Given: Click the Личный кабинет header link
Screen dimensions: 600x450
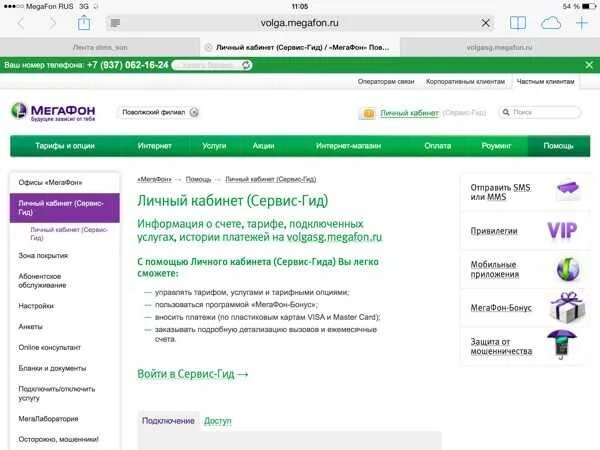Looking at the screenshot, I should pos(409,113).
